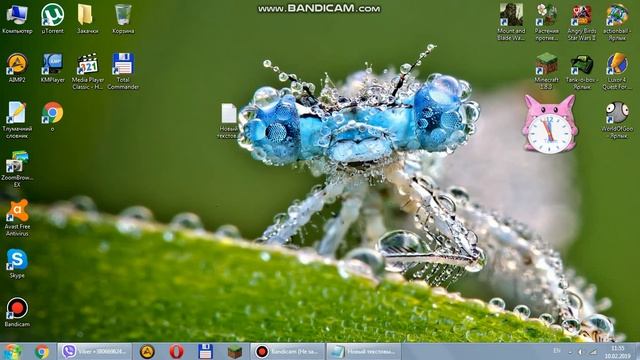Click the Chrome taskbar icon

[x=42, y=351]
